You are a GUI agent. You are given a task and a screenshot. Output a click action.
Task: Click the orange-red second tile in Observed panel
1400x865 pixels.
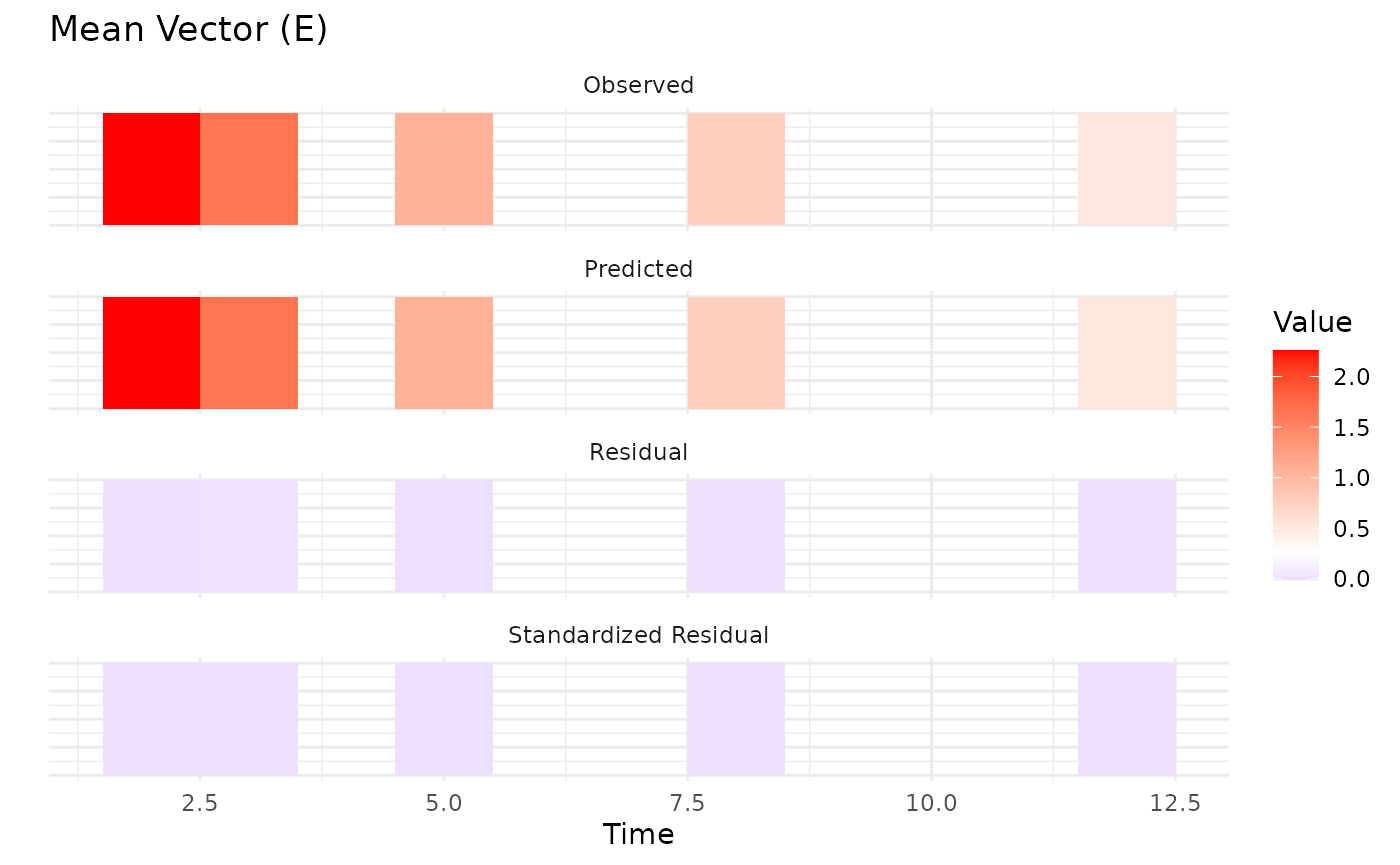click(x=249, y=169)
